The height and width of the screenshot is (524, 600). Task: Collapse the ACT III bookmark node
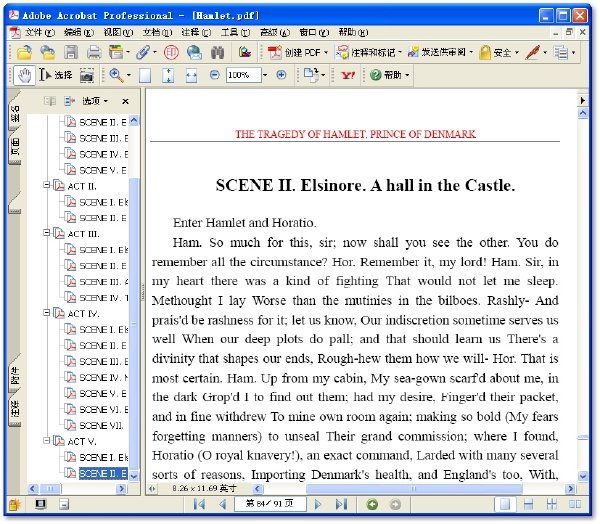(47, 233)
